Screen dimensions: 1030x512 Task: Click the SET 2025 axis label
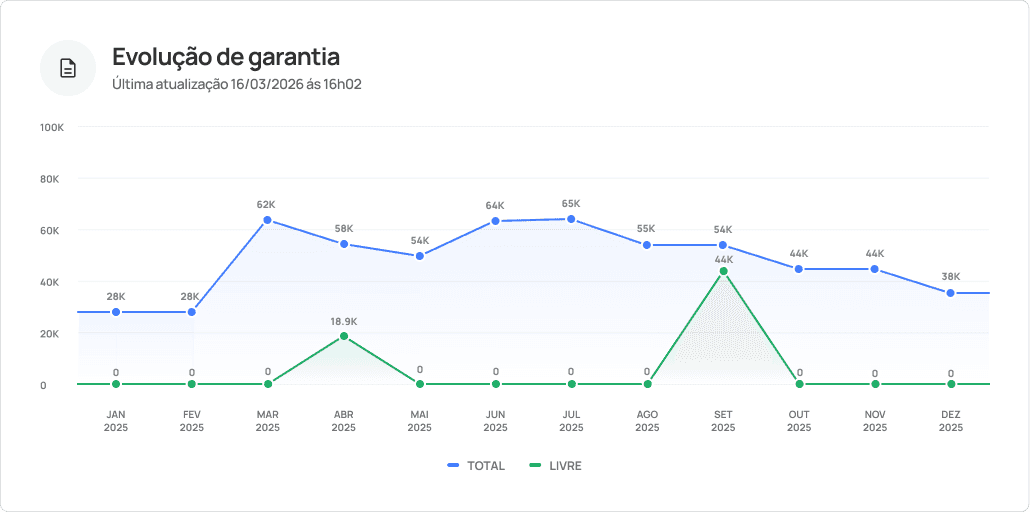pos(723,421)
